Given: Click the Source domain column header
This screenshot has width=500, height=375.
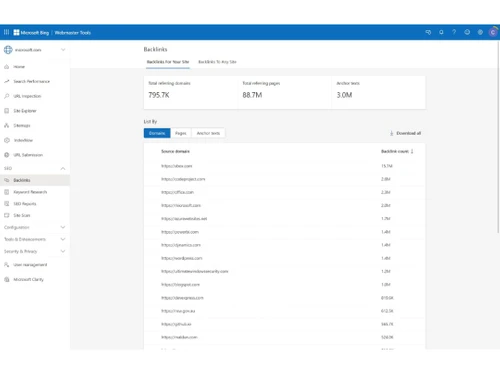Looking at the screenshot, I should tap(175, 151).
